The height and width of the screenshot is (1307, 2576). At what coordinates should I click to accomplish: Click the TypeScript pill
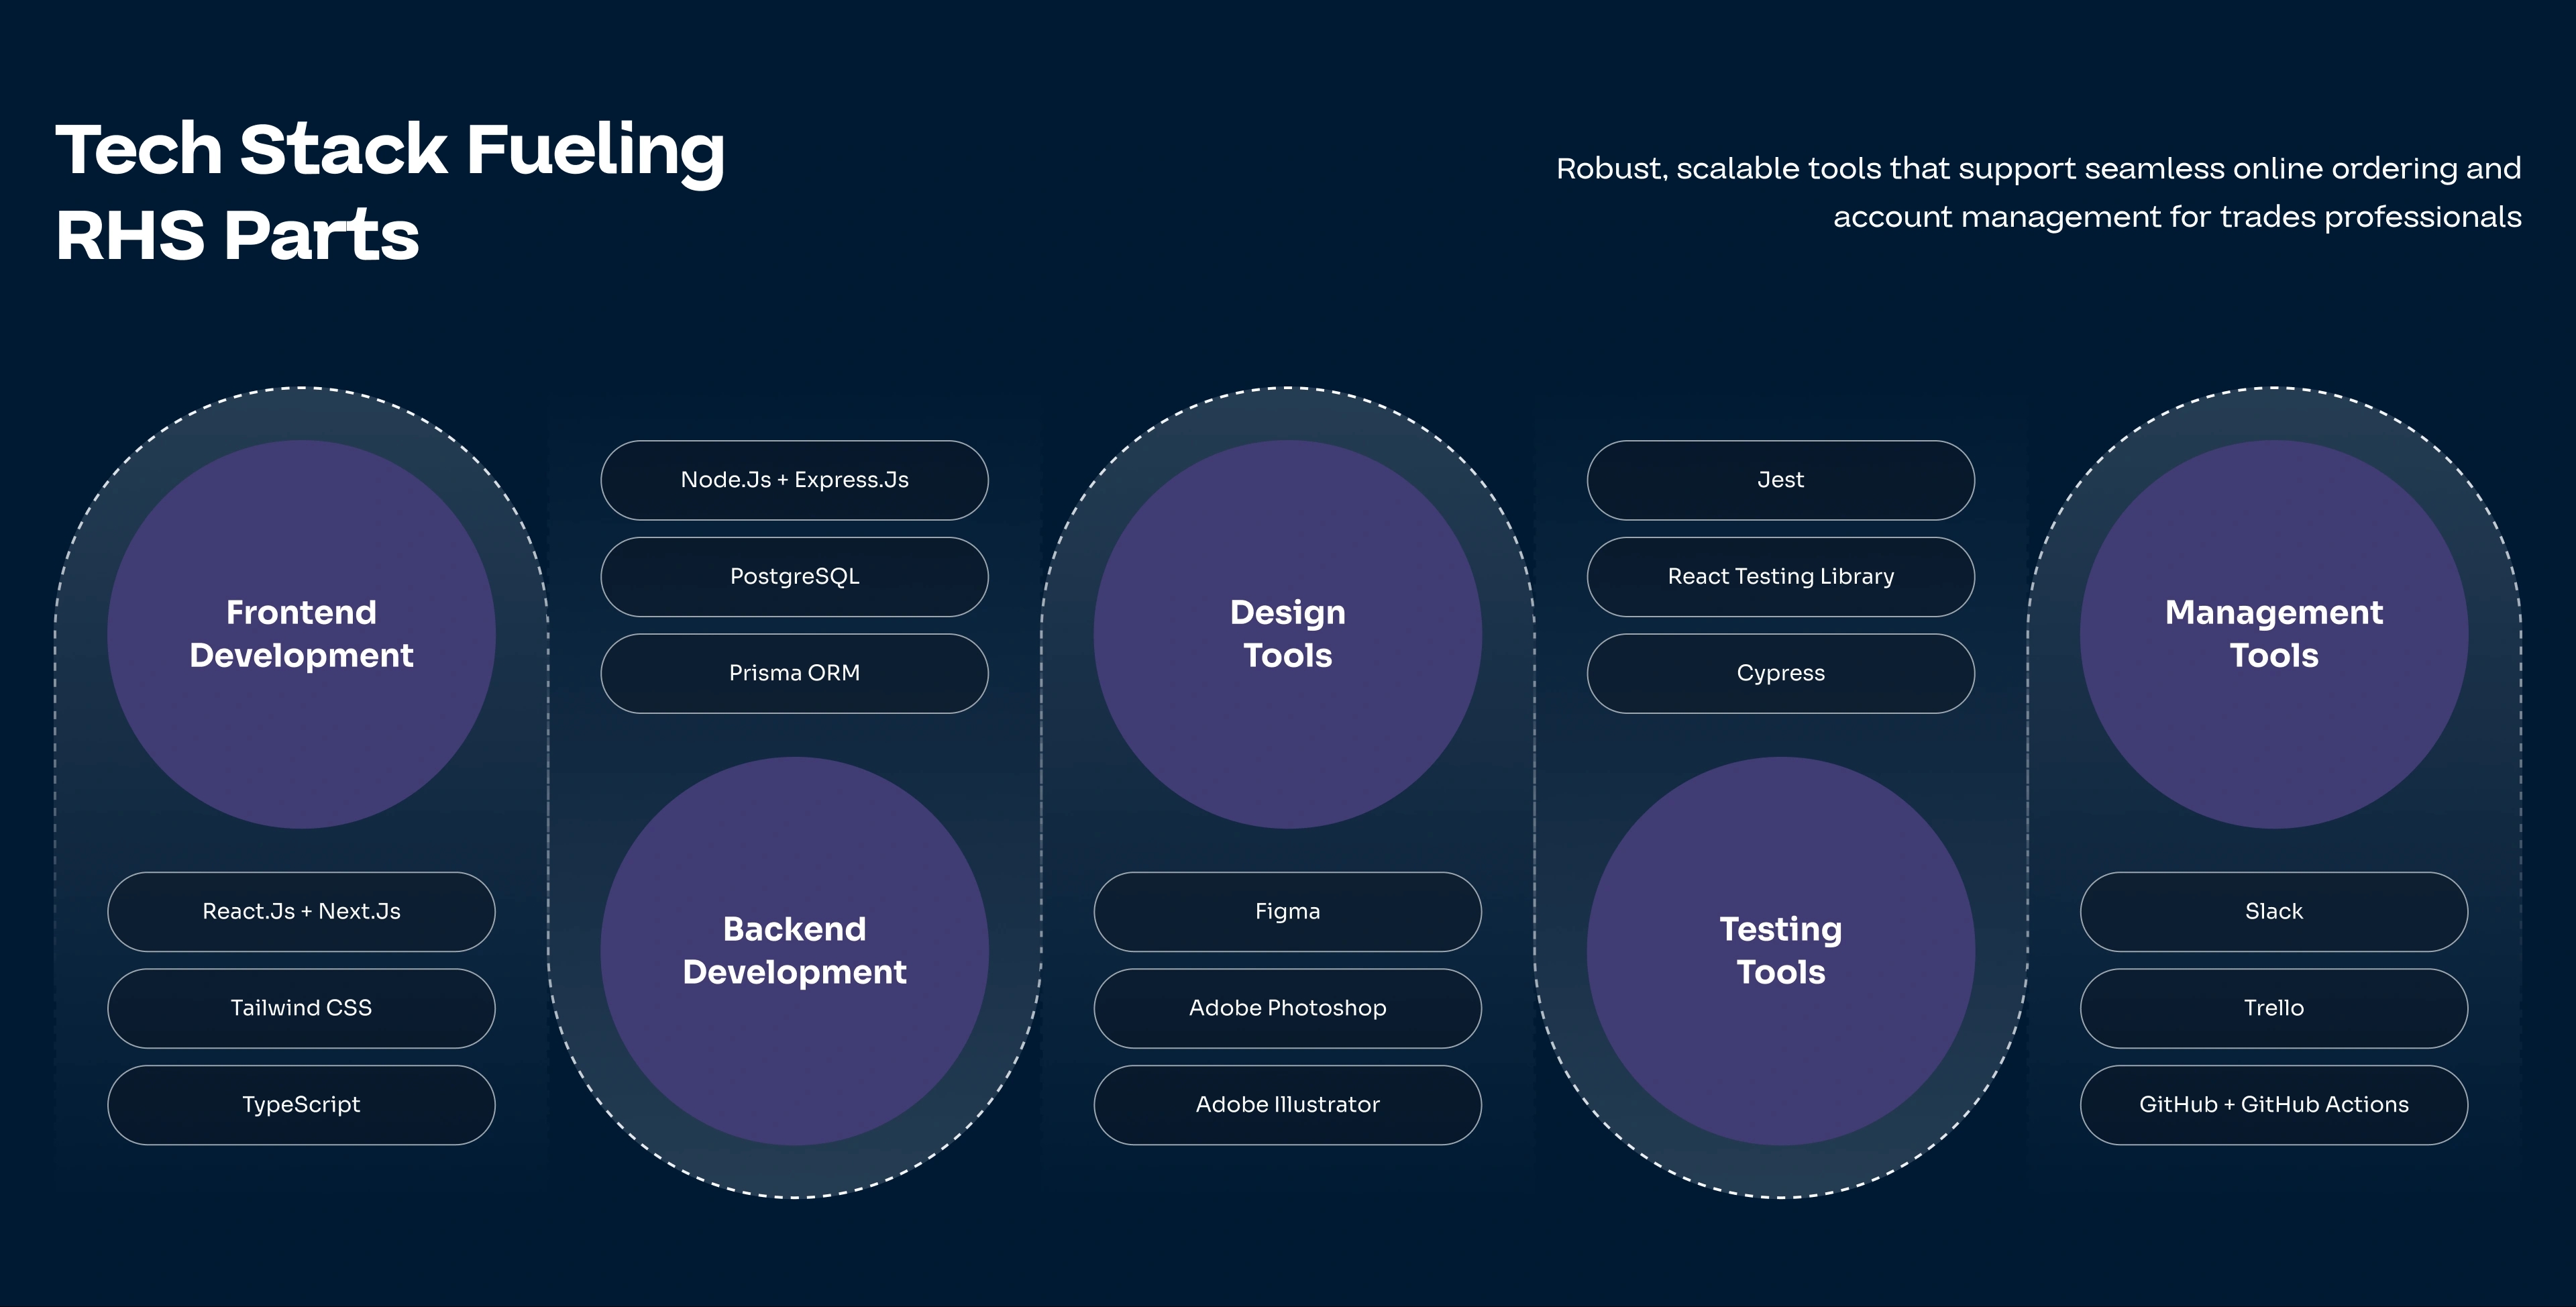tap(301, 1104)
